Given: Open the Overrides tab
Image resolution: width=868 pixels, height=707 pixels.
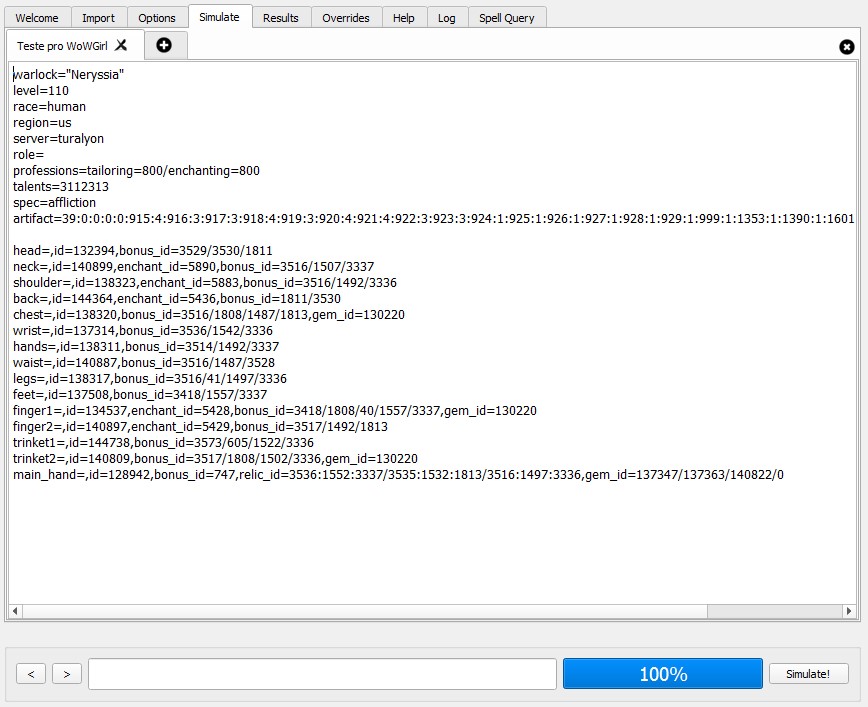Looking at the screenshot, I should (x=345, y=18).
